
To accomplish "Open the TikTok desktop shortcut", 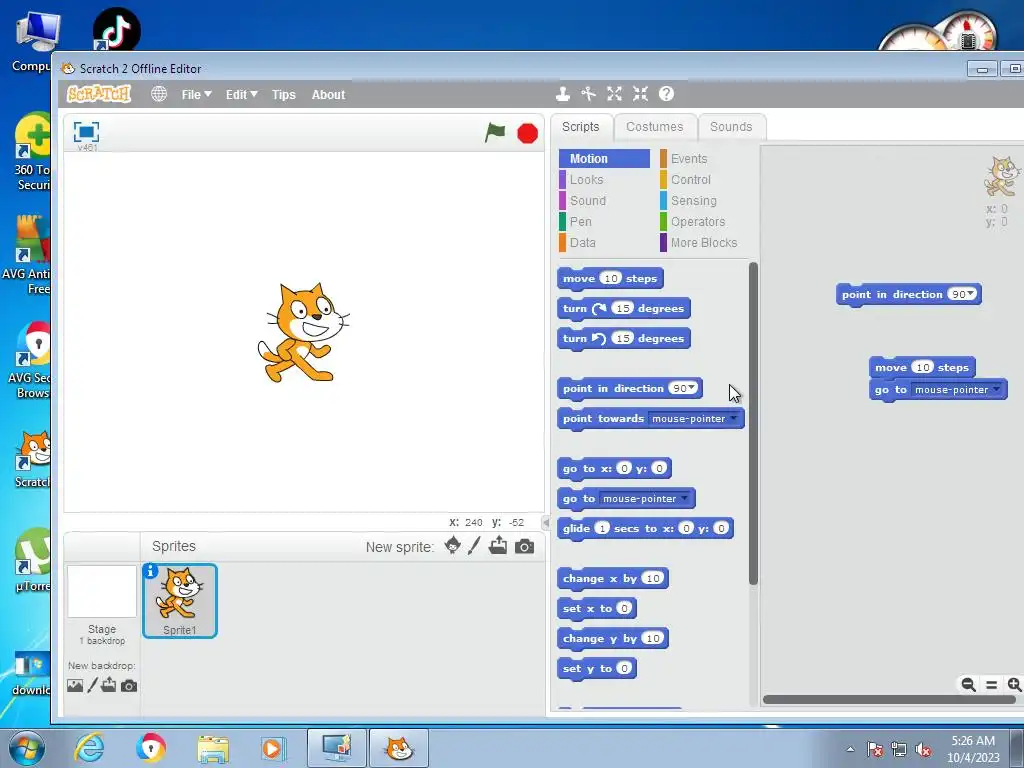I will 117,29.
